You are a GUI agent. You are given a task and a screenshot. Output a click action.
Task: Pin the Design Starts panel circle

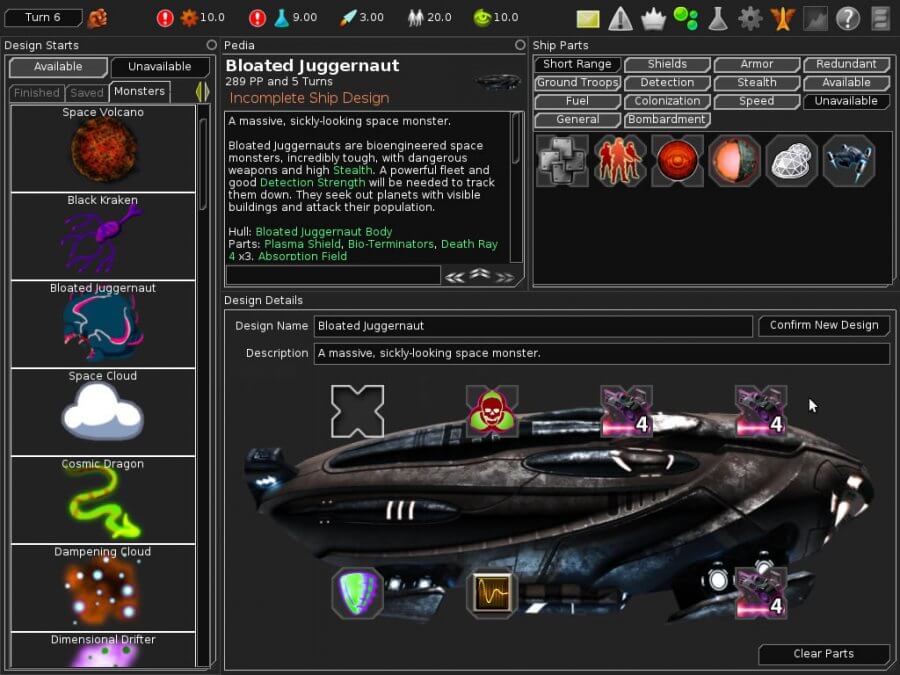[211, 45]
